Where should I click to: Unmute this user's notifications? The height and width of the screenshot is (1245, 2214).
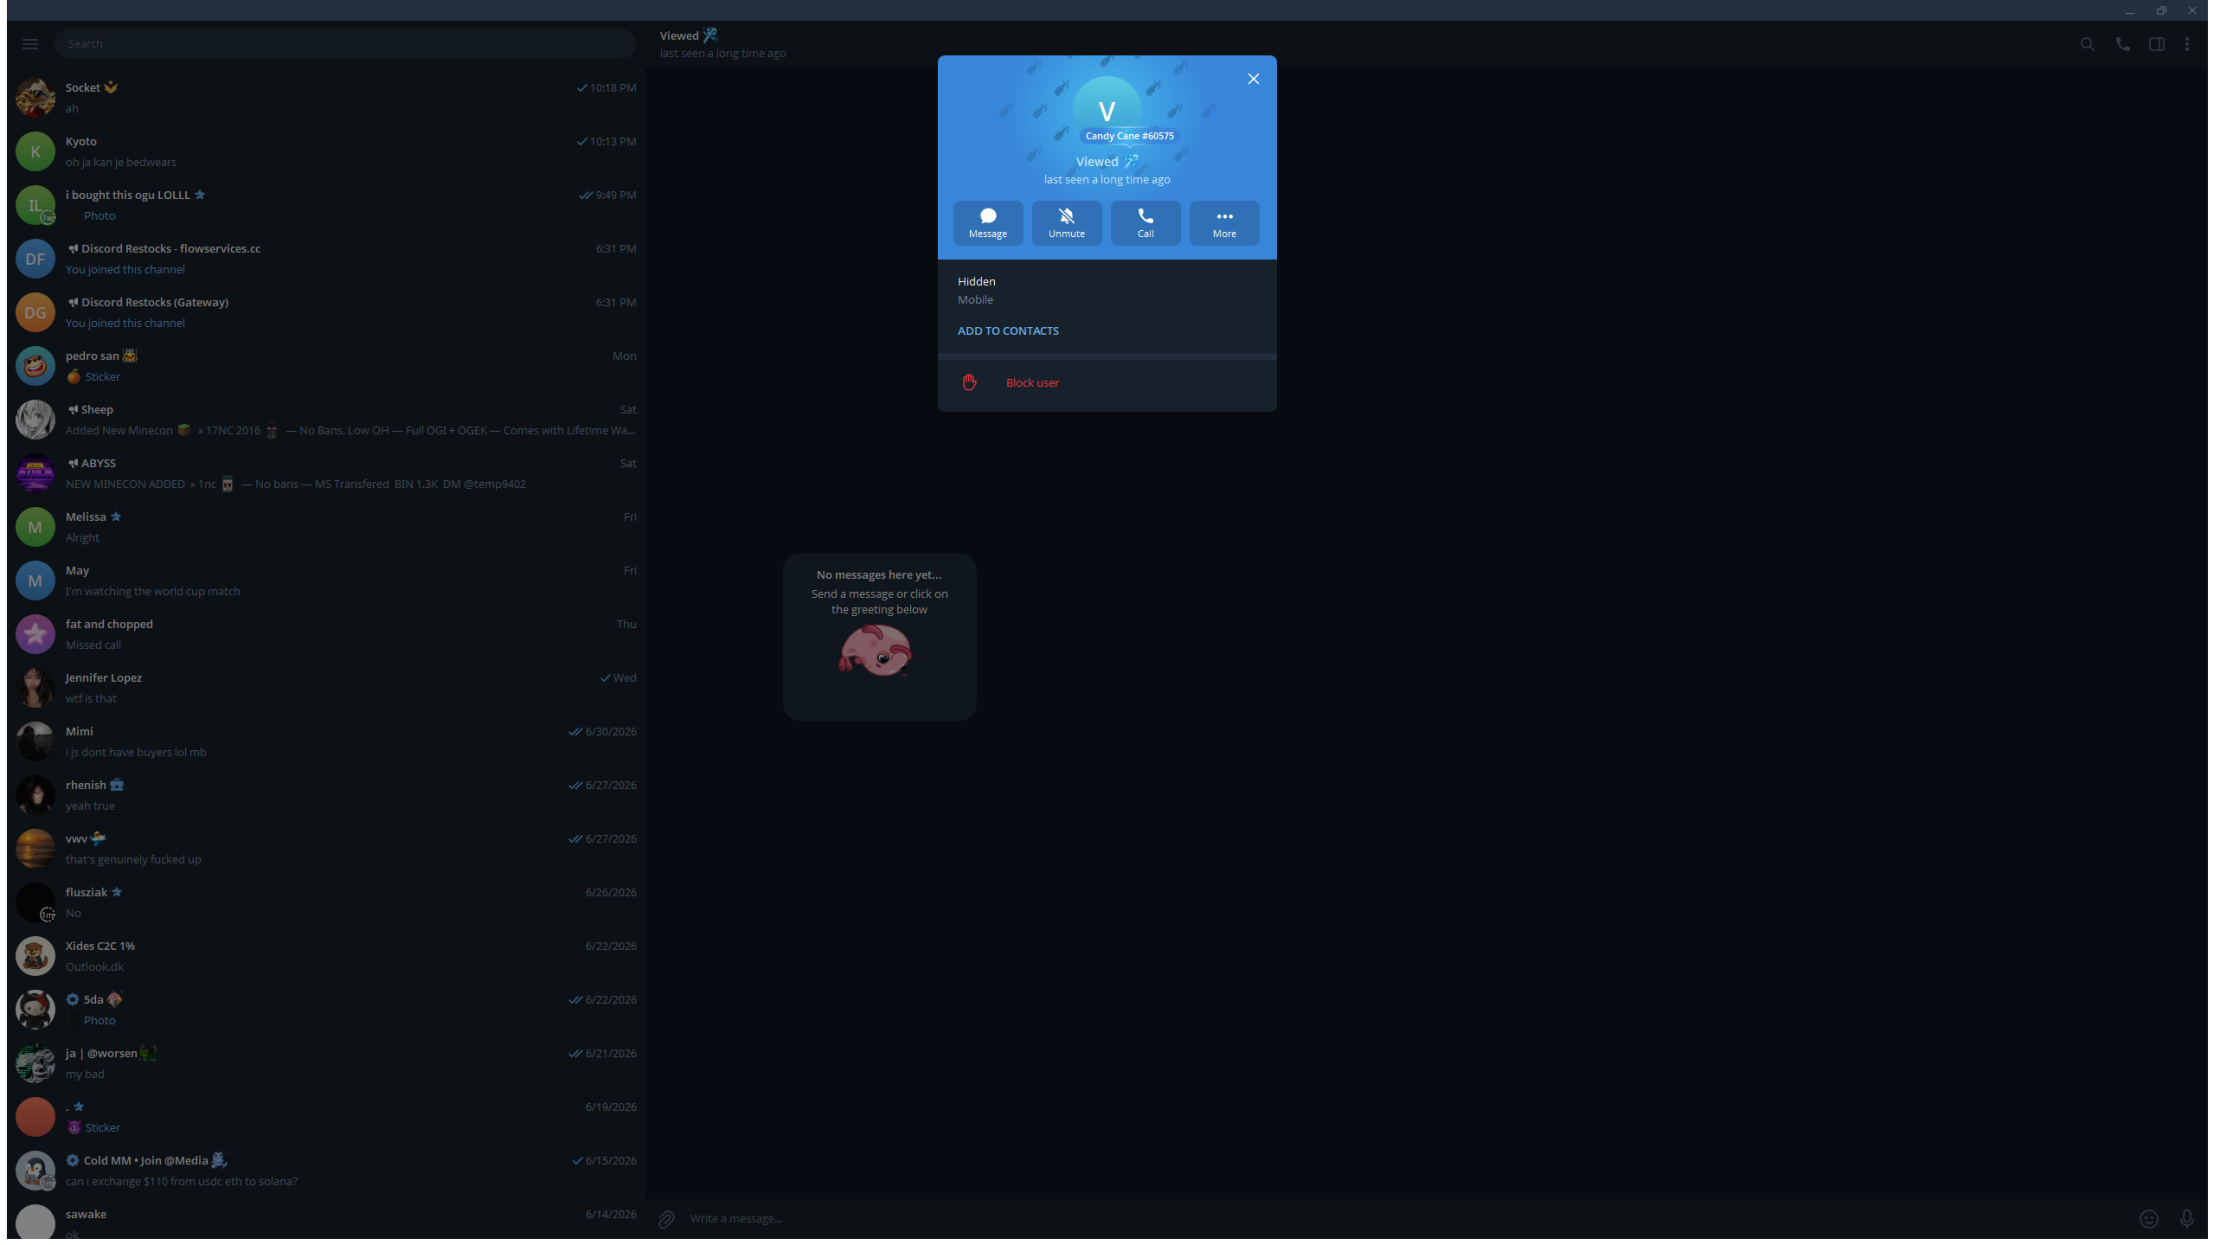point(1066,223)
